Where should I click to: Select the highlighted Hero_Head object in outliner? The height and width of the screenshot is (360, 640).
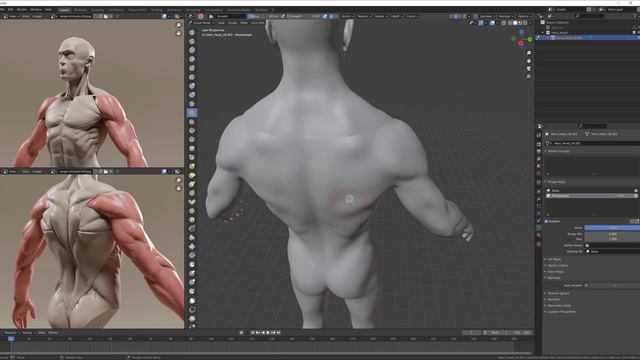[588, 38]
